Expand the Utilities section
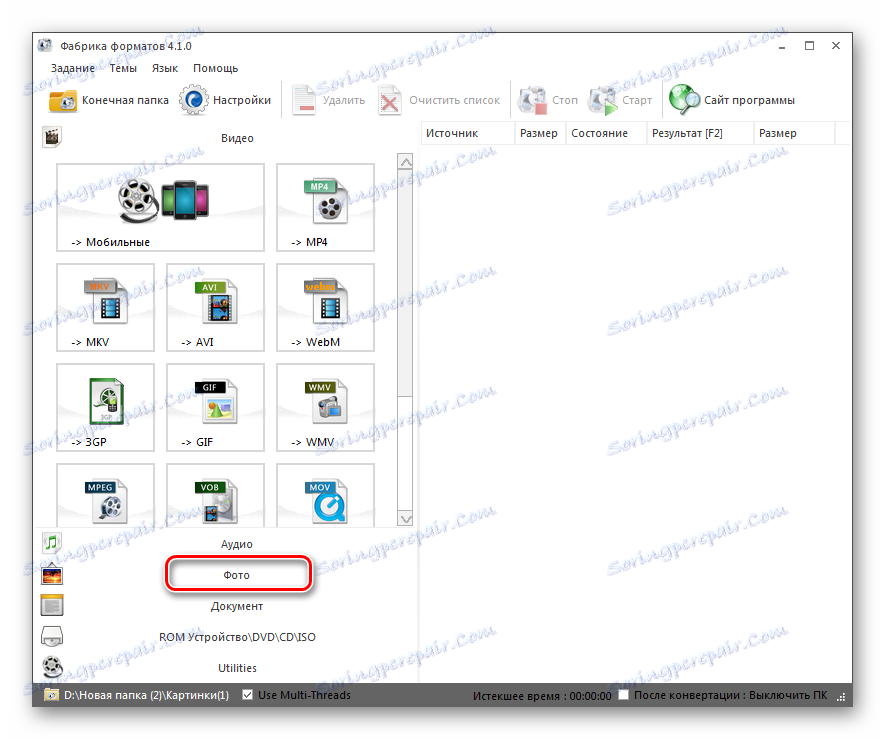This screenshot has width=885, height=739. [x=237, y=668]
